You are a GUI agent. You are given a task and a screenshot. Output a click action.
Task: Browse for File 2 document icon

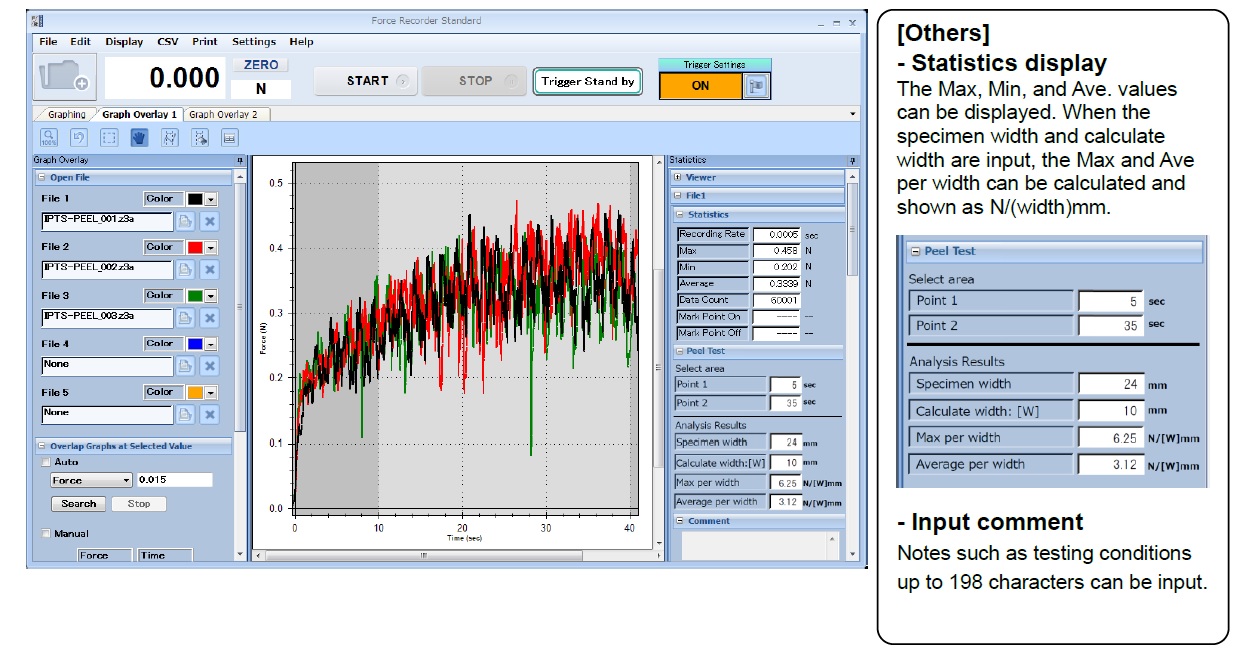tap(186, 269)
